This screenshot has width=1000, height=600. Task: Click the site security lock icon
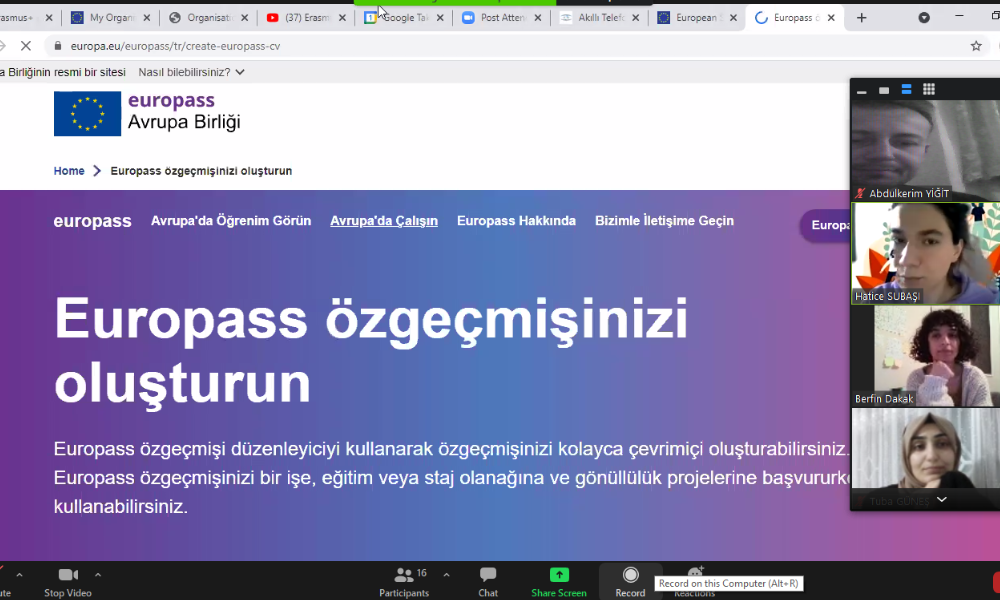tap(58, 46)
